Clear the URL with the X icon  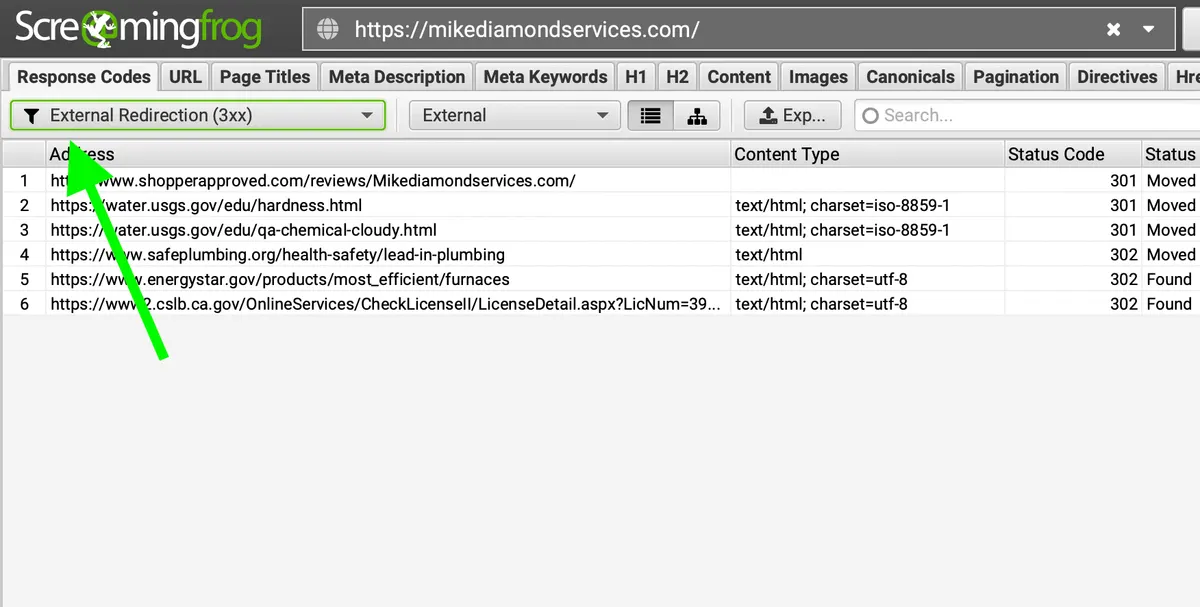tap(1113, 30)
